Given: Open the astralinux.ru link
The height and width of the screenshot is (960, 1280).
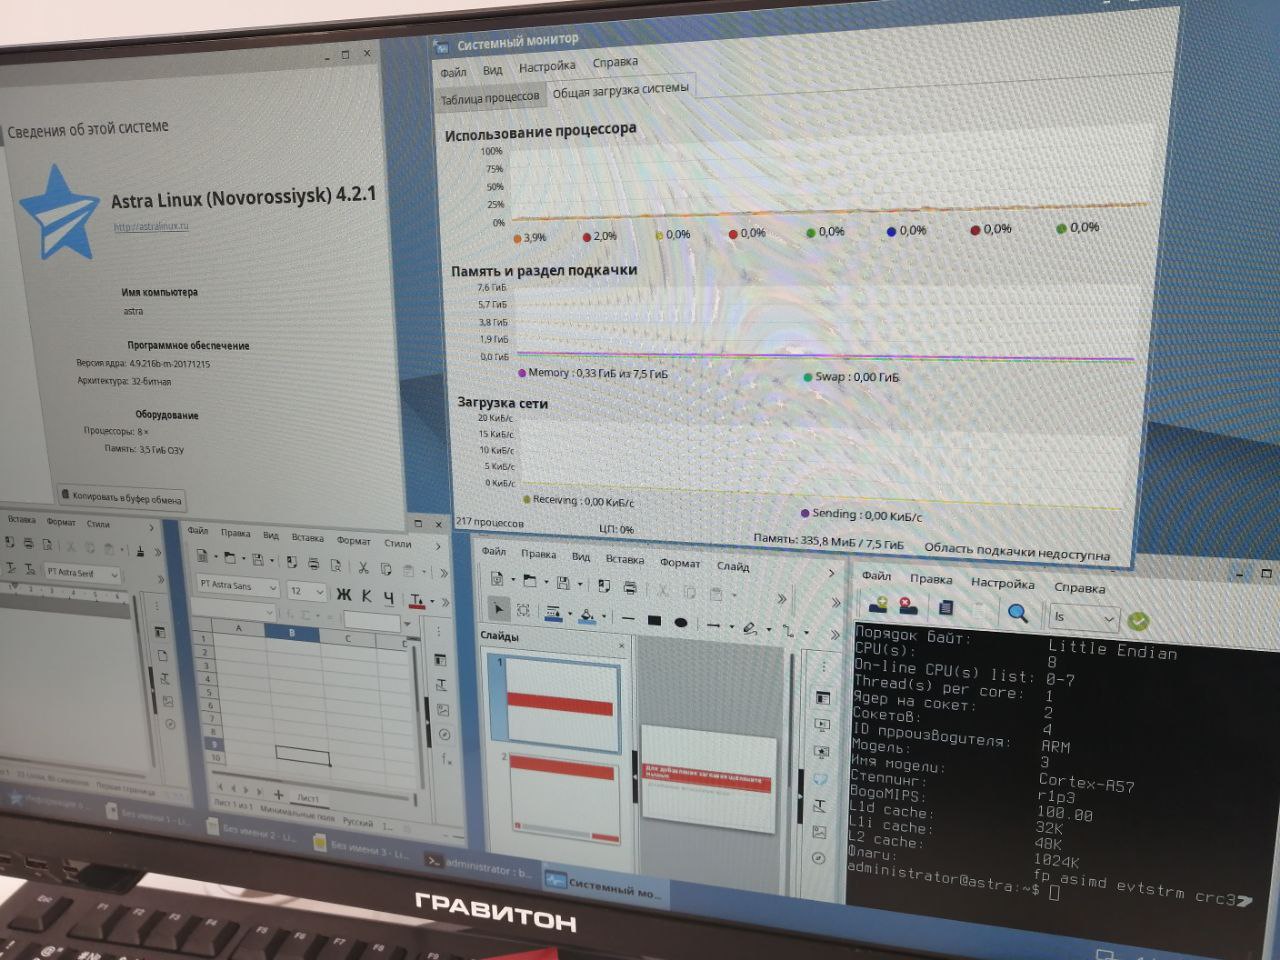Looking at the screenshot, I should 151,226.
